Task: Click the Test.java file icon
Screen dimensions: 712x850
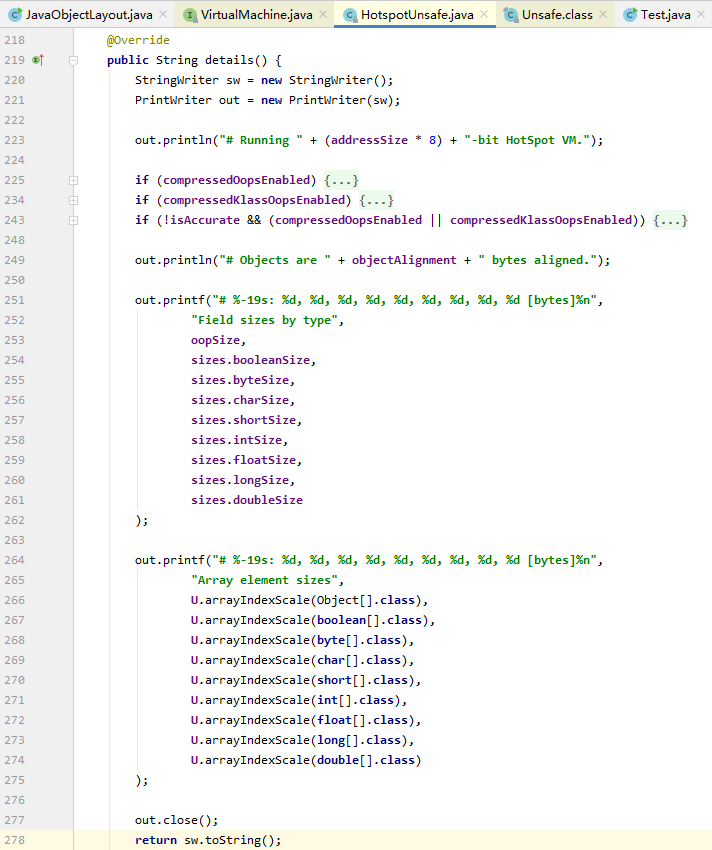Action: point(630,15)
